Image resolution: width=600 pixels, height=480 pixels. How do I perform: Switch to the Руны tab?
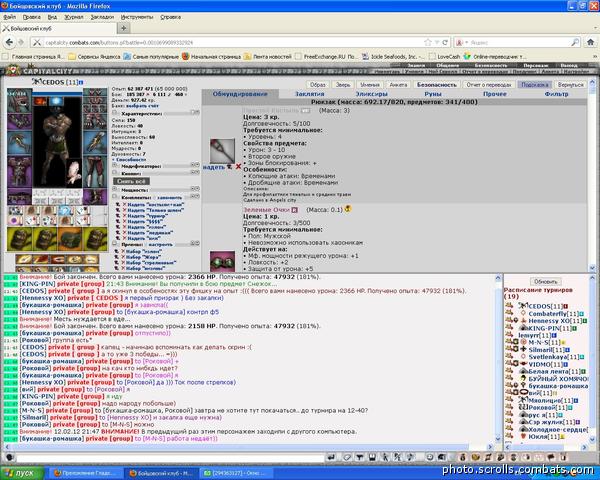[x=433, y=94]
